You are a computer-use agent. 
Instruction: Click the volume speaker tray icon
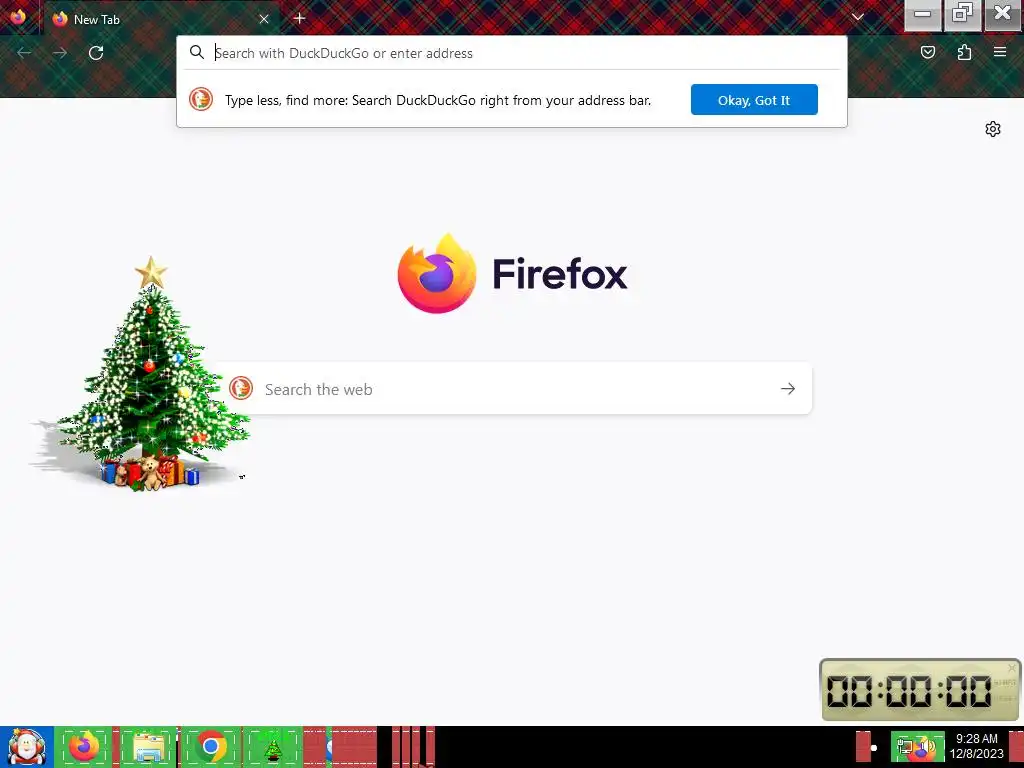925,746
